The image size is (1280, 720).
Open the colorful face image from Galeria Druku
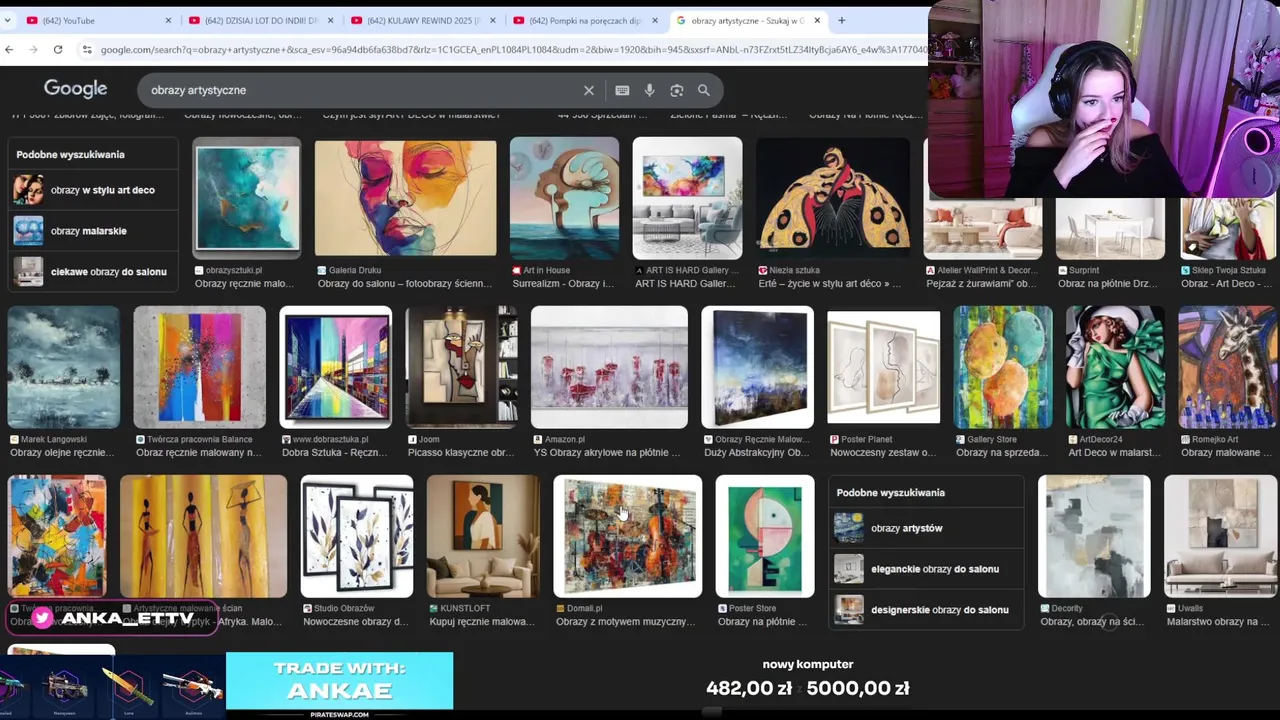point(405,198)
